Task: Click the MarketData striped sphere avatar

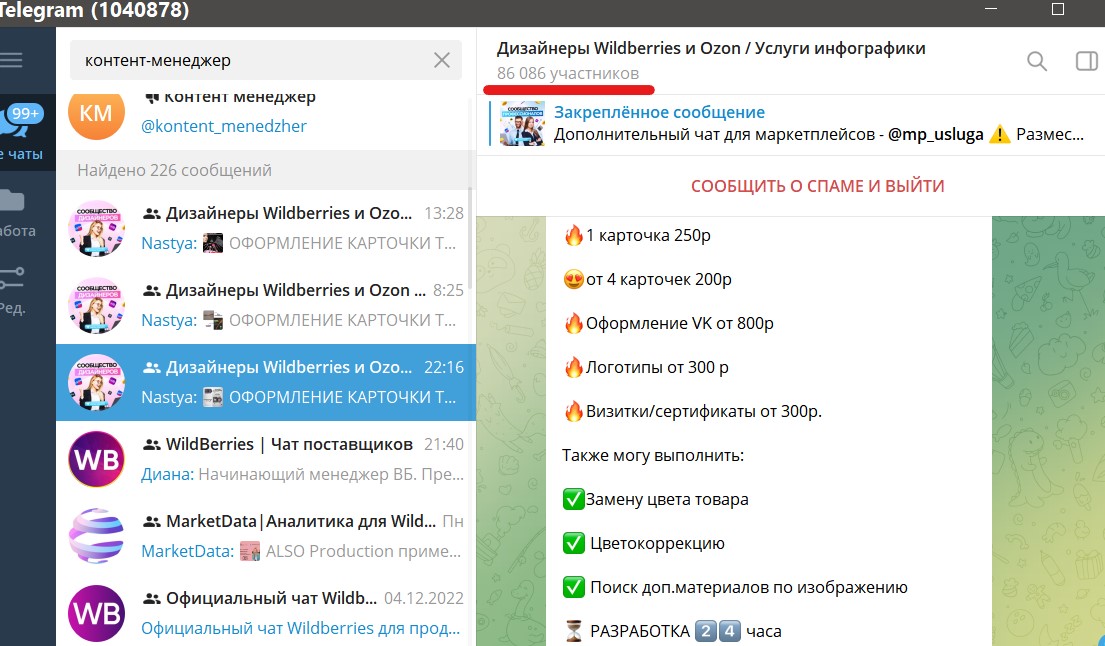Action: click(97, 536)
